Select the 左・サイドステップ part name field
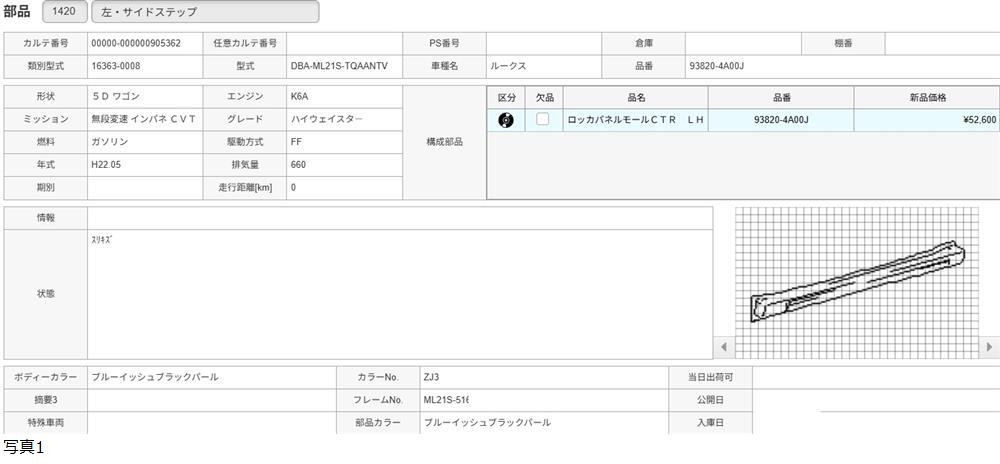Image resolution: width=1000 pixels, height=464 pixels. (204, 12)
